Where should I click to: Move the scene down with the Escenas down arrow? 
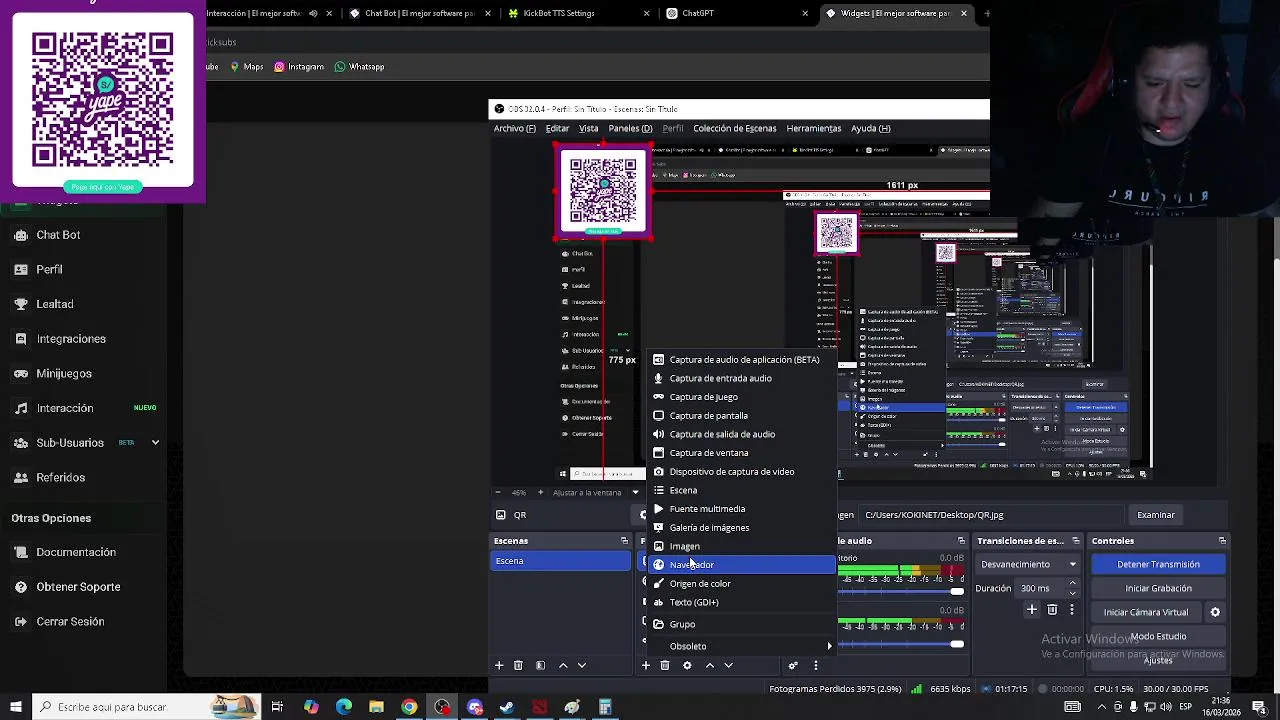pos(582,666)
